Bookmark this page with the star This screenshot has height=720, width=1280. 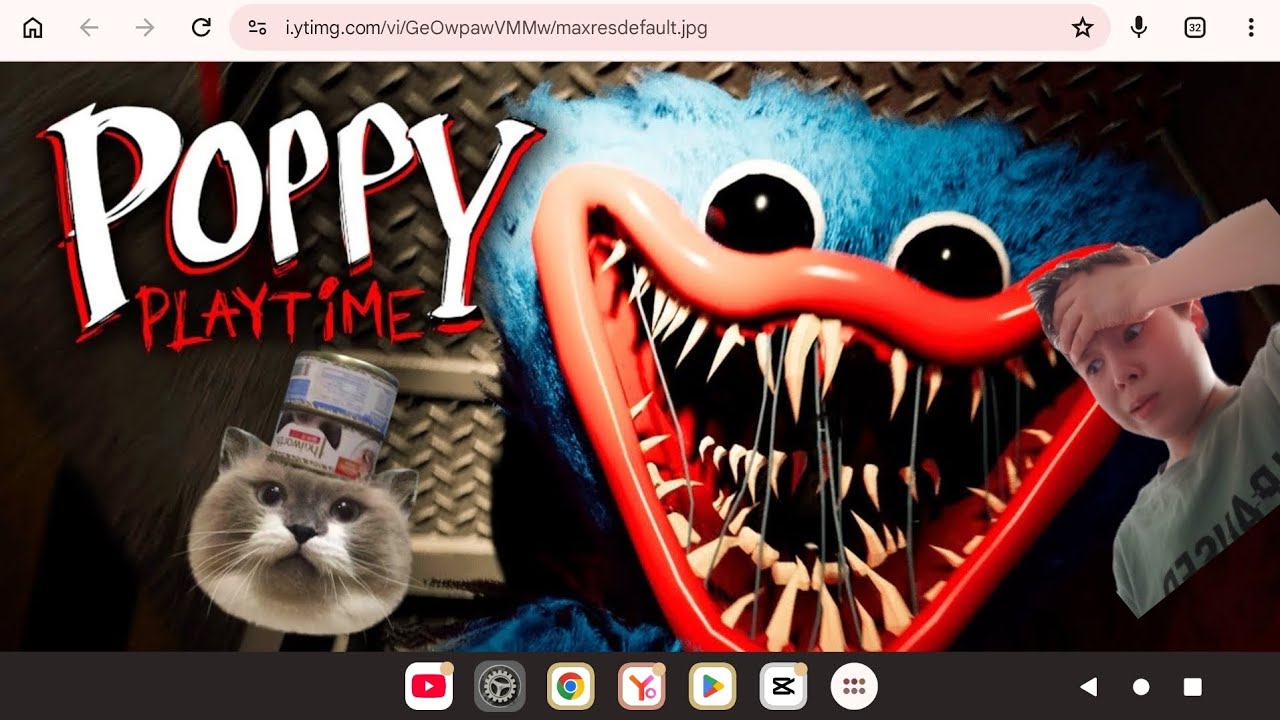[x=1082, y=28]
